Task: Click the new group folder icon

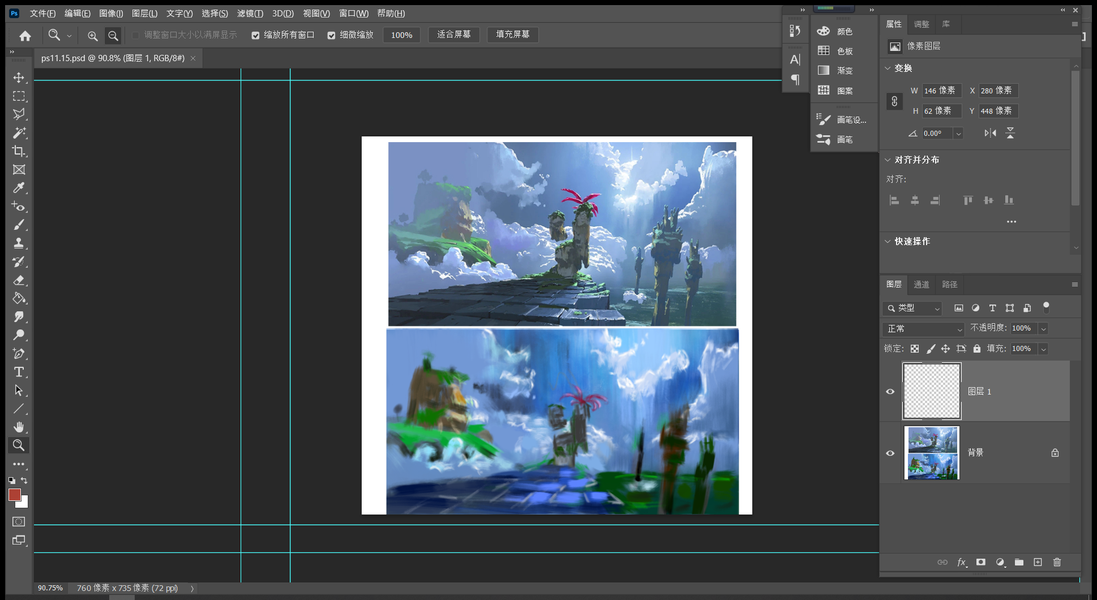Action: click(1019, 562)
